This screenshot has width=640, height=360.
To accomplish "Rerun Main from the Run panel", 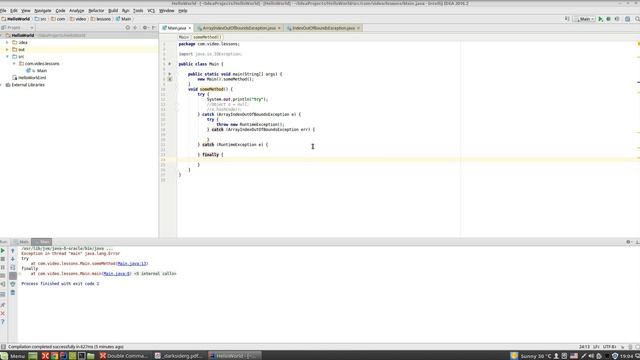I will (x=3, y=251).
